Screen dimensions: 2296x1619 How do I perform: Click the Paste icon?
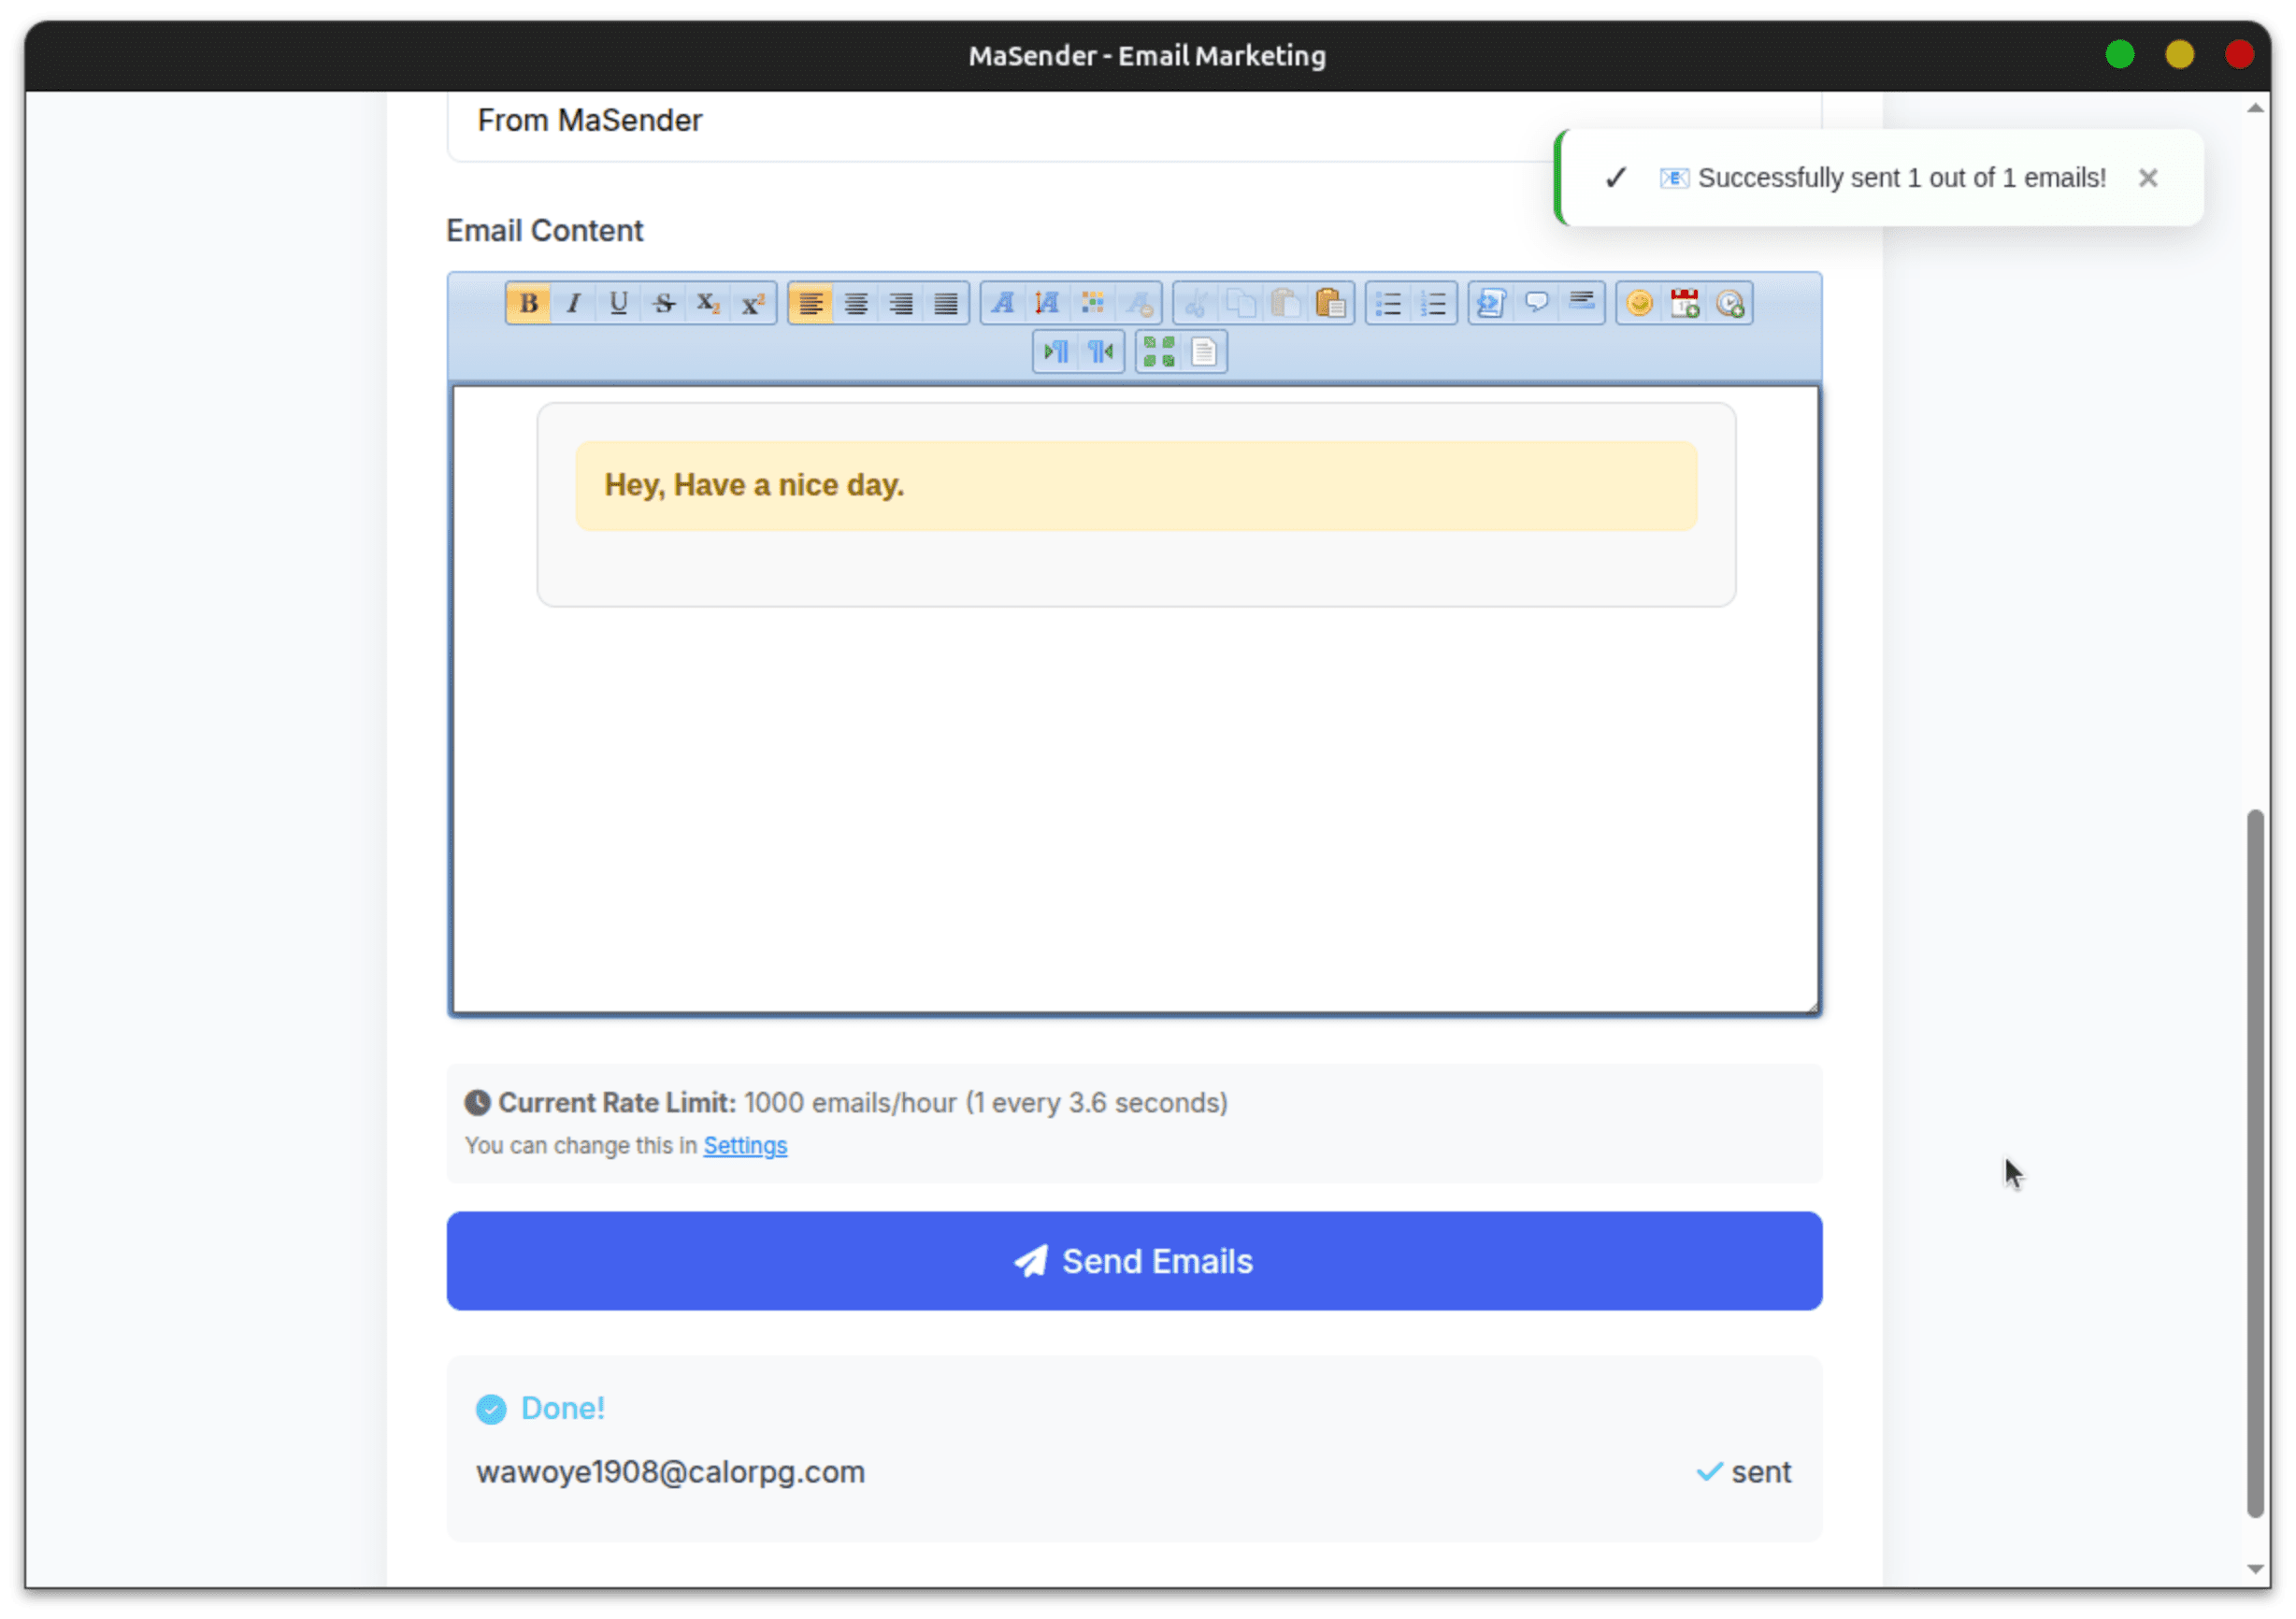coord(1286,303)
